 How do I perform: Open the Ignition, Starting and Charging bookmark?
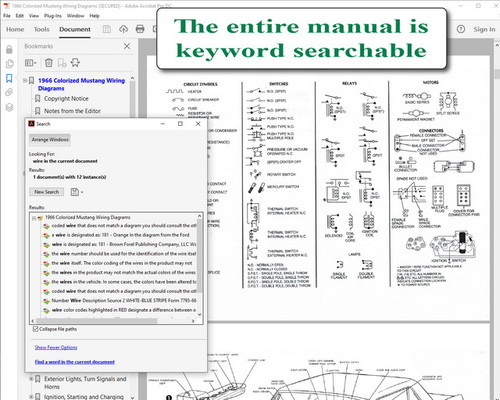coord(84,397)
